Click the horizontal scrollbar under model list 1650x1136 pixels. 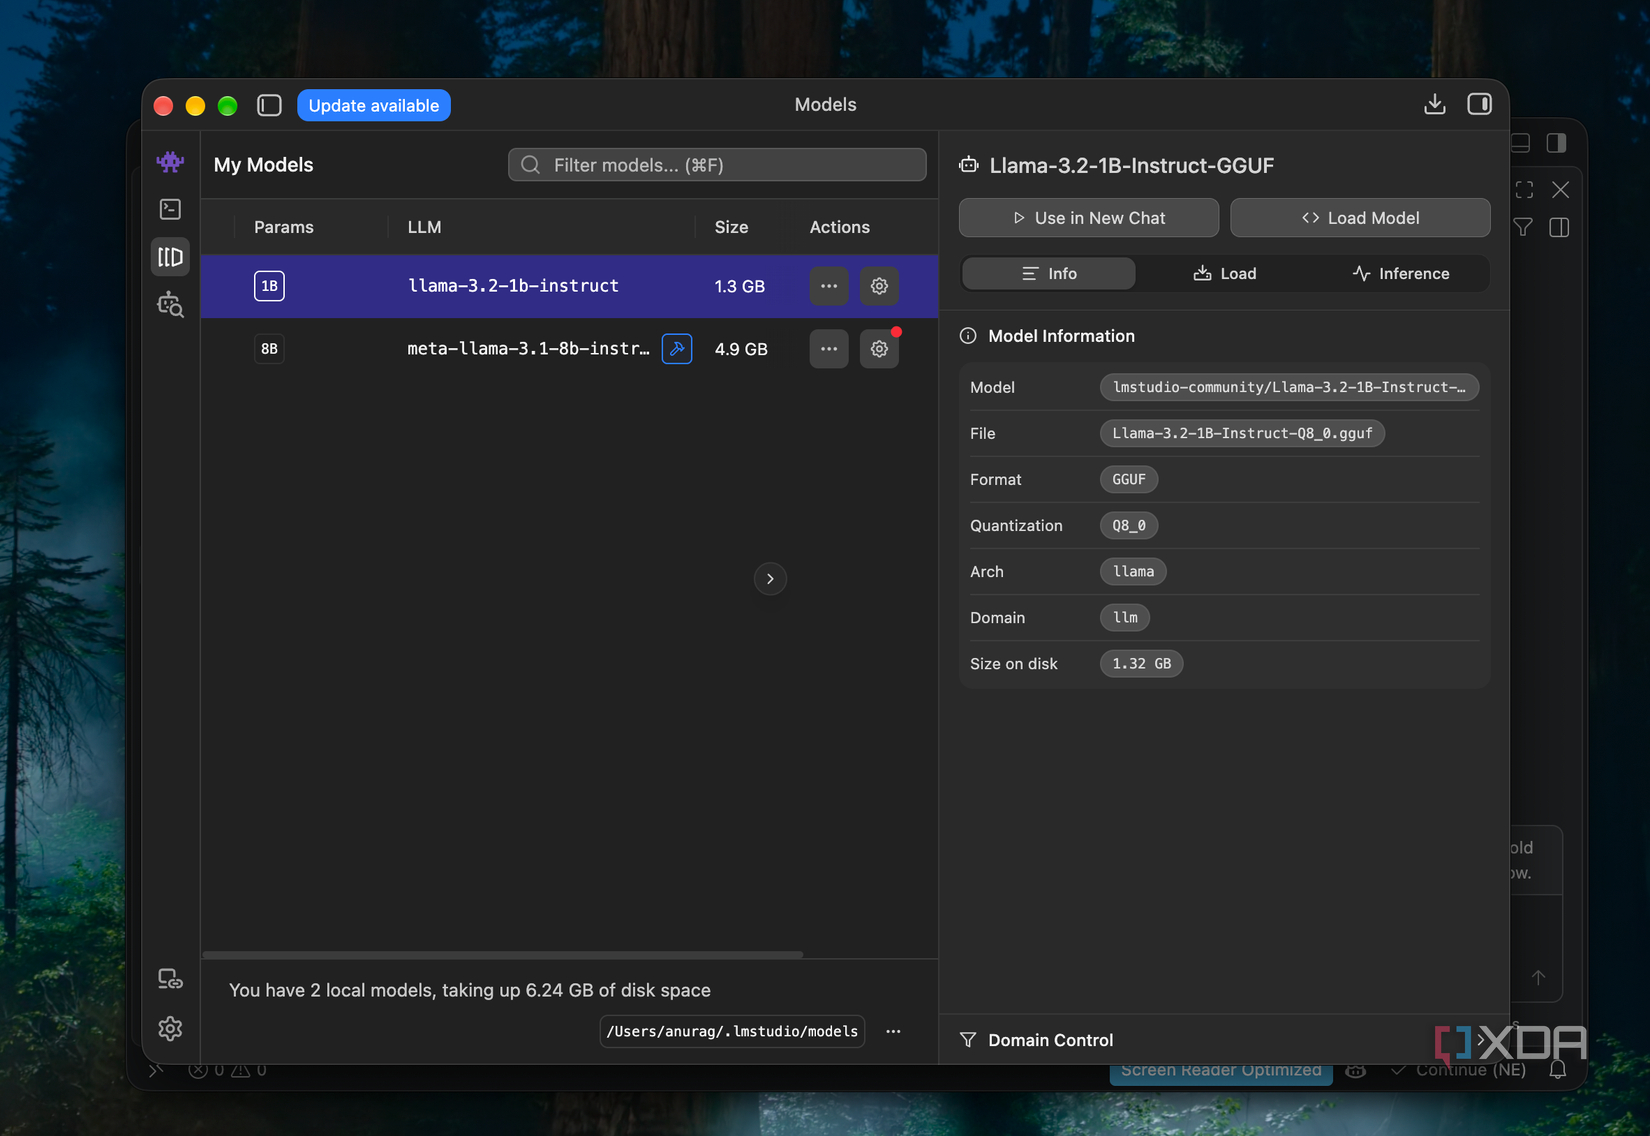point(502,955)
